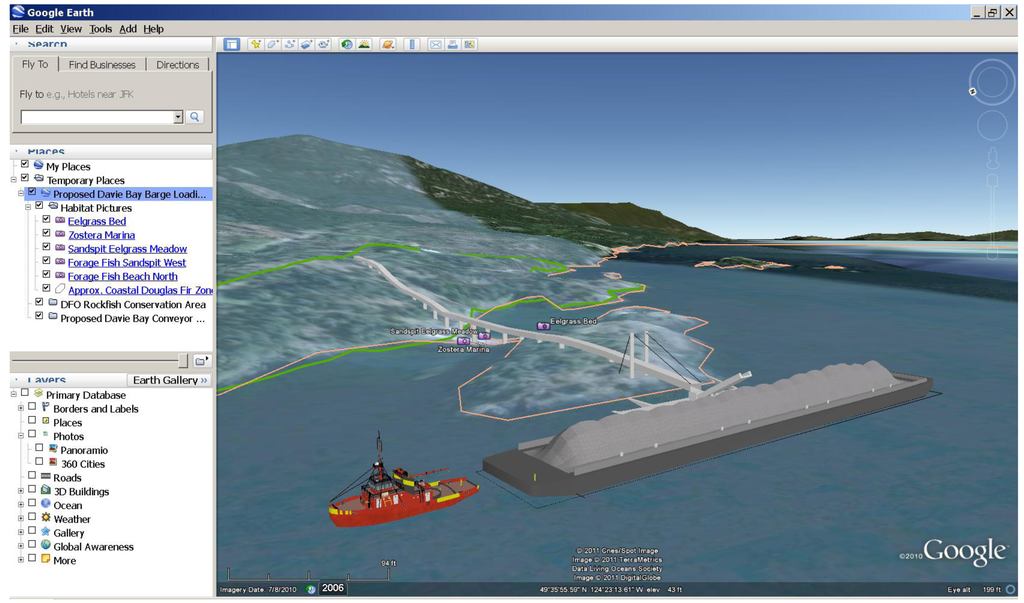Screen dimensions: 1024x603
Task: Open the Fly To search history dropdown
Action: click(178, 117)
